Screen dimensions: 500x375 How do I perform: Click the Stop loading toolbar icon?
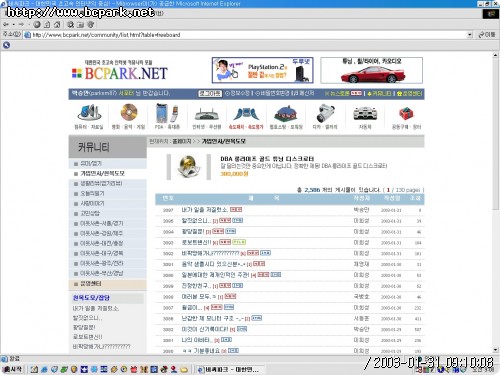[37, 24]
